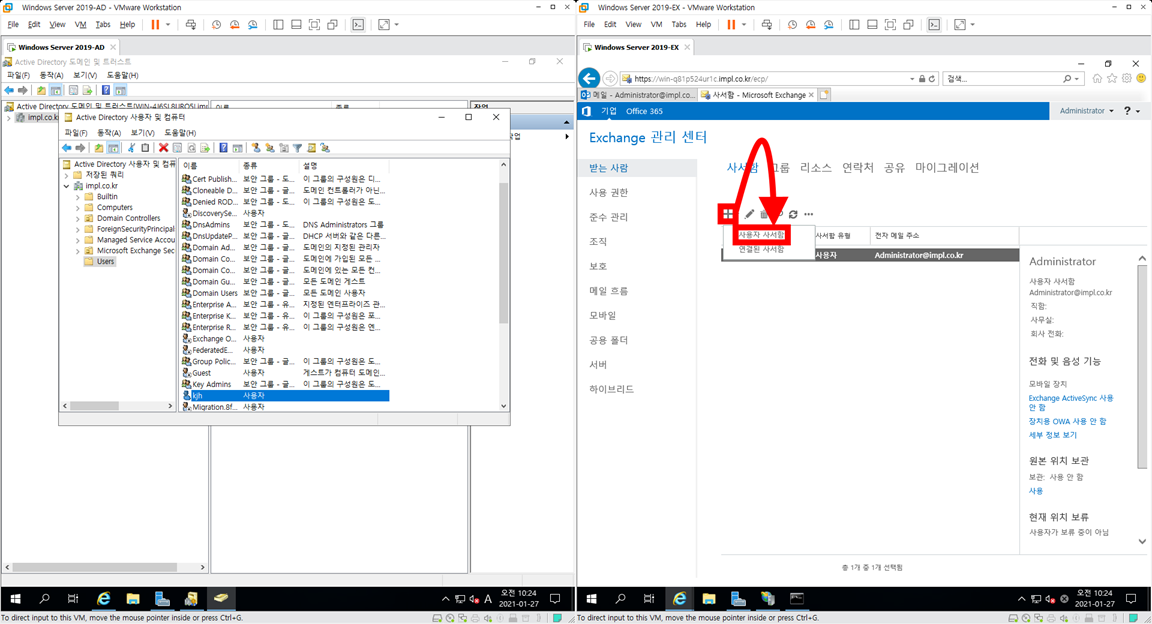Click the Create new group icon in Users and Computers toolbar
Screen dimensions: 1152x624
click(270, 148)
